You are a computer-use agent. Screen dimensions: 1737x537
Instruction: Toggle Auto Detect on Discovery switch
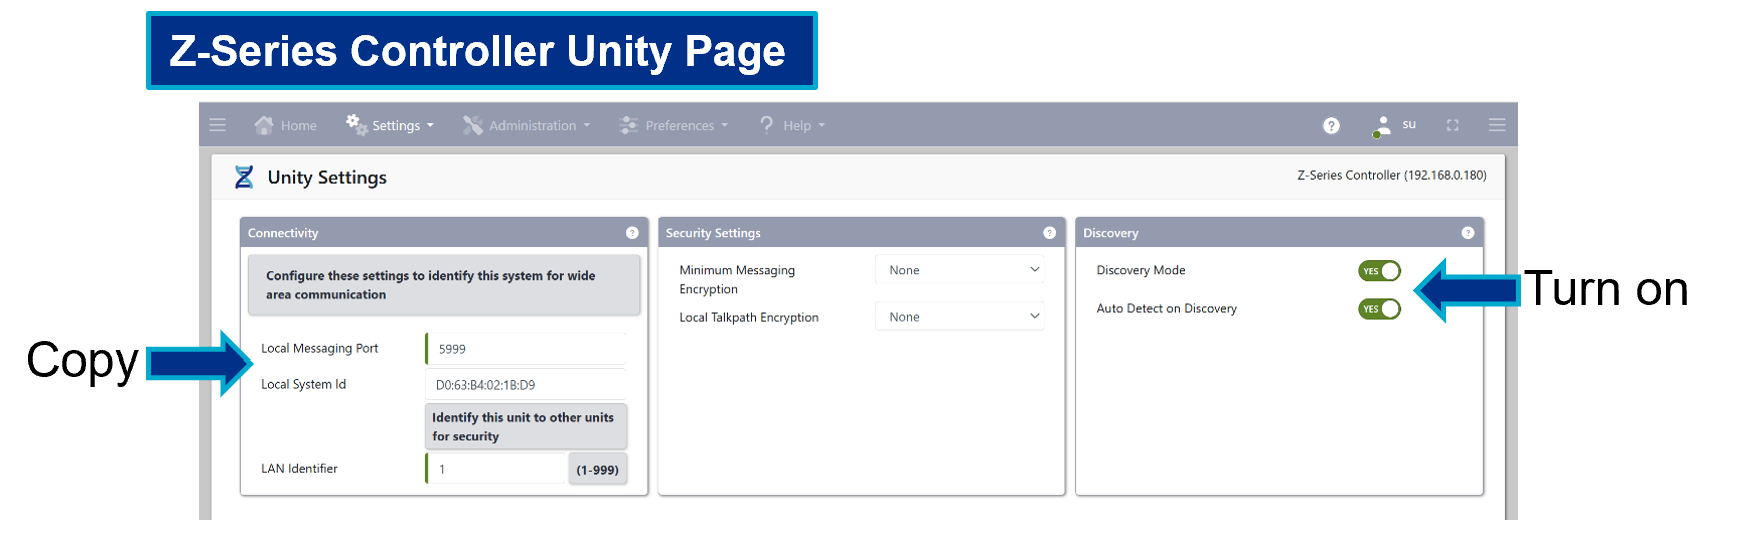coord(1379,309)
